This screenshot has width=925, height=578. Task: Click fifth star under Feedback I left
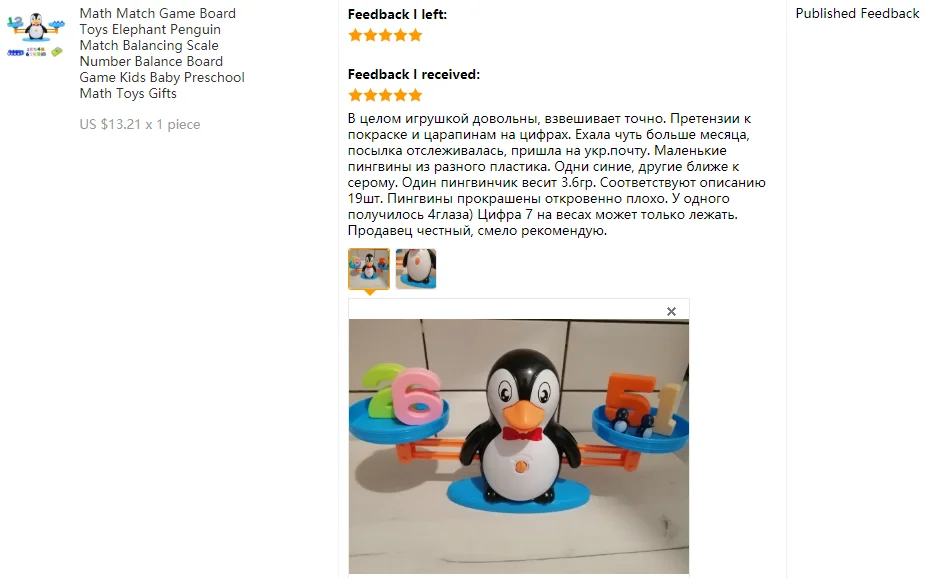(x=415, y=35)
